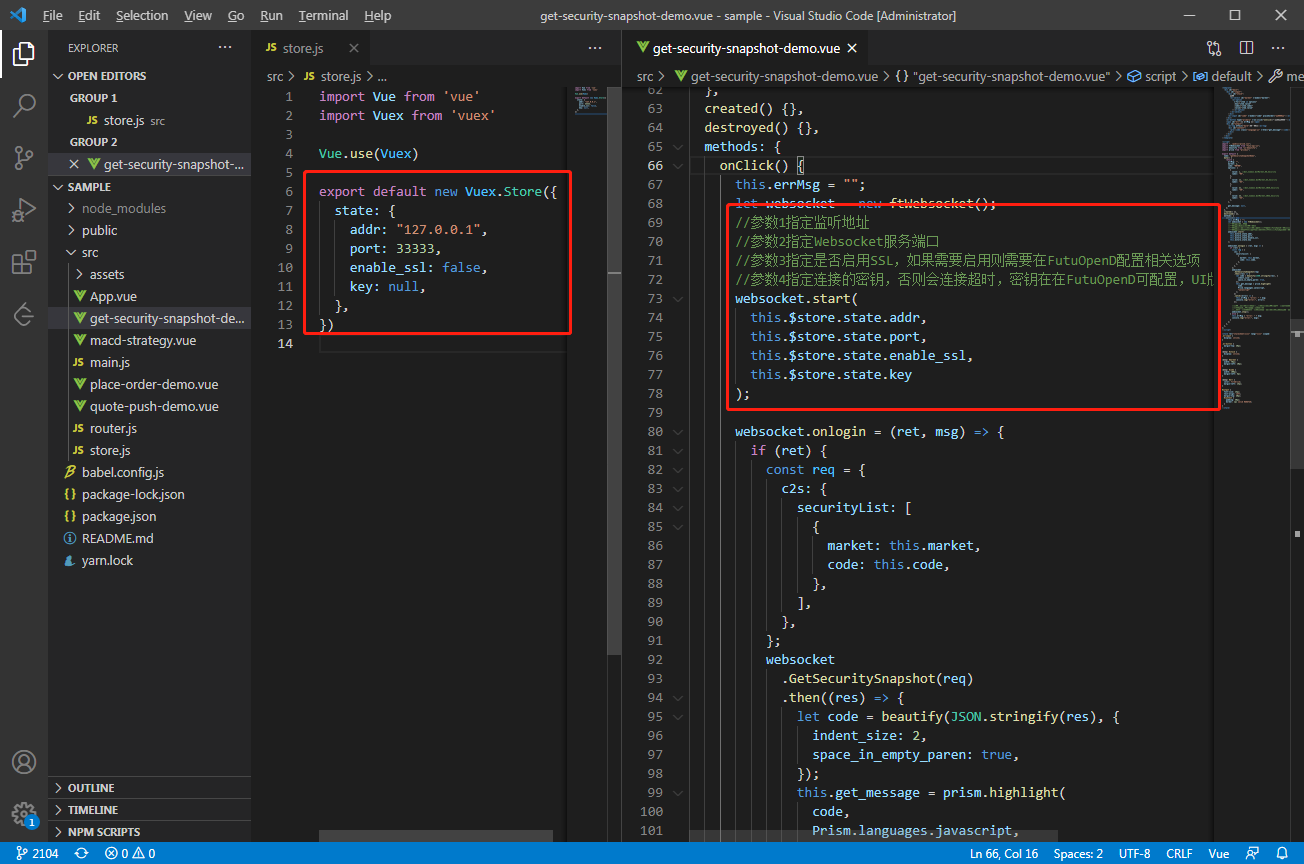1304x864 pixels.
Task: Open the Search view in activity bar
Action: 24,105
